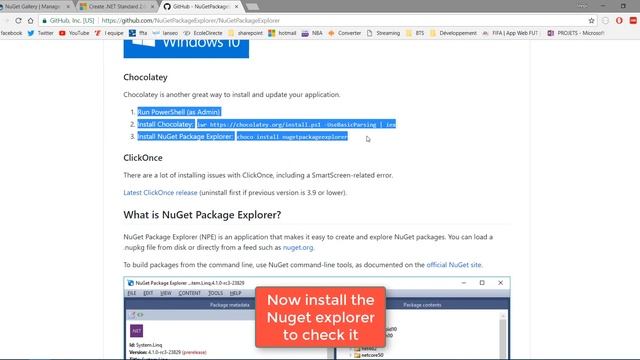Image resolution: width=640 pixels, height=360 pixels.
Task: Open the YouTube bookmark
Action: click(74, 33)
